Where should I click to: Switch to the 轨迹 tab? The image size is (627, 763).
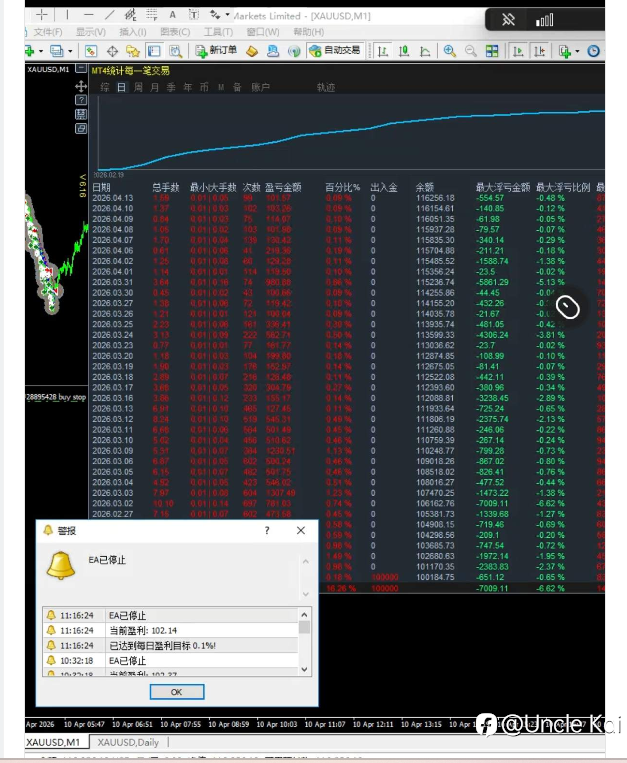point(326,87)
